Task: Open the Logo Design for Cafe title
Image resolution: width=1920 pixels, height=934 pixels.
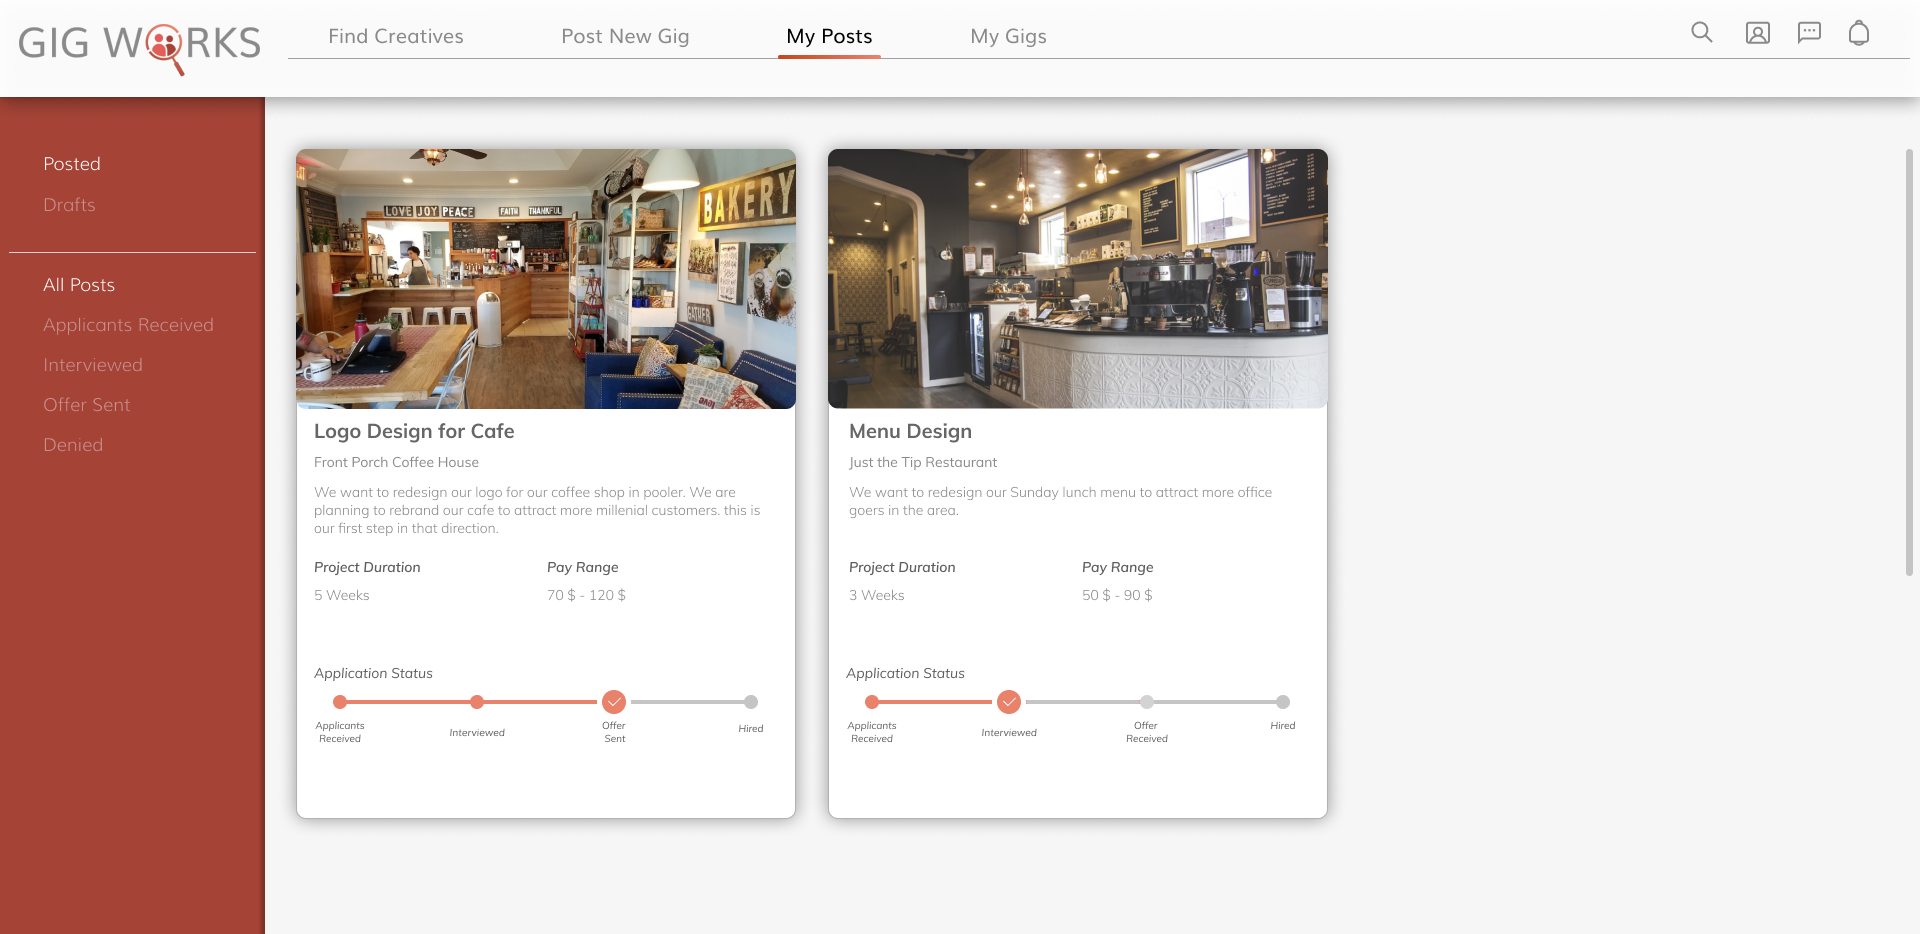Action: pyautogui.click(x=414, y=431)
